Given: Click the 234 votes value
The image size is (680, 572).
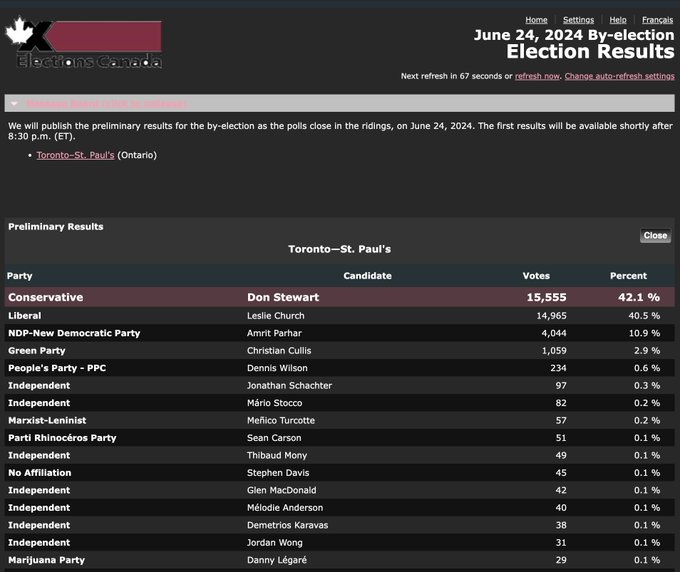Looking at the screenshot, I should tap(558, 368).
